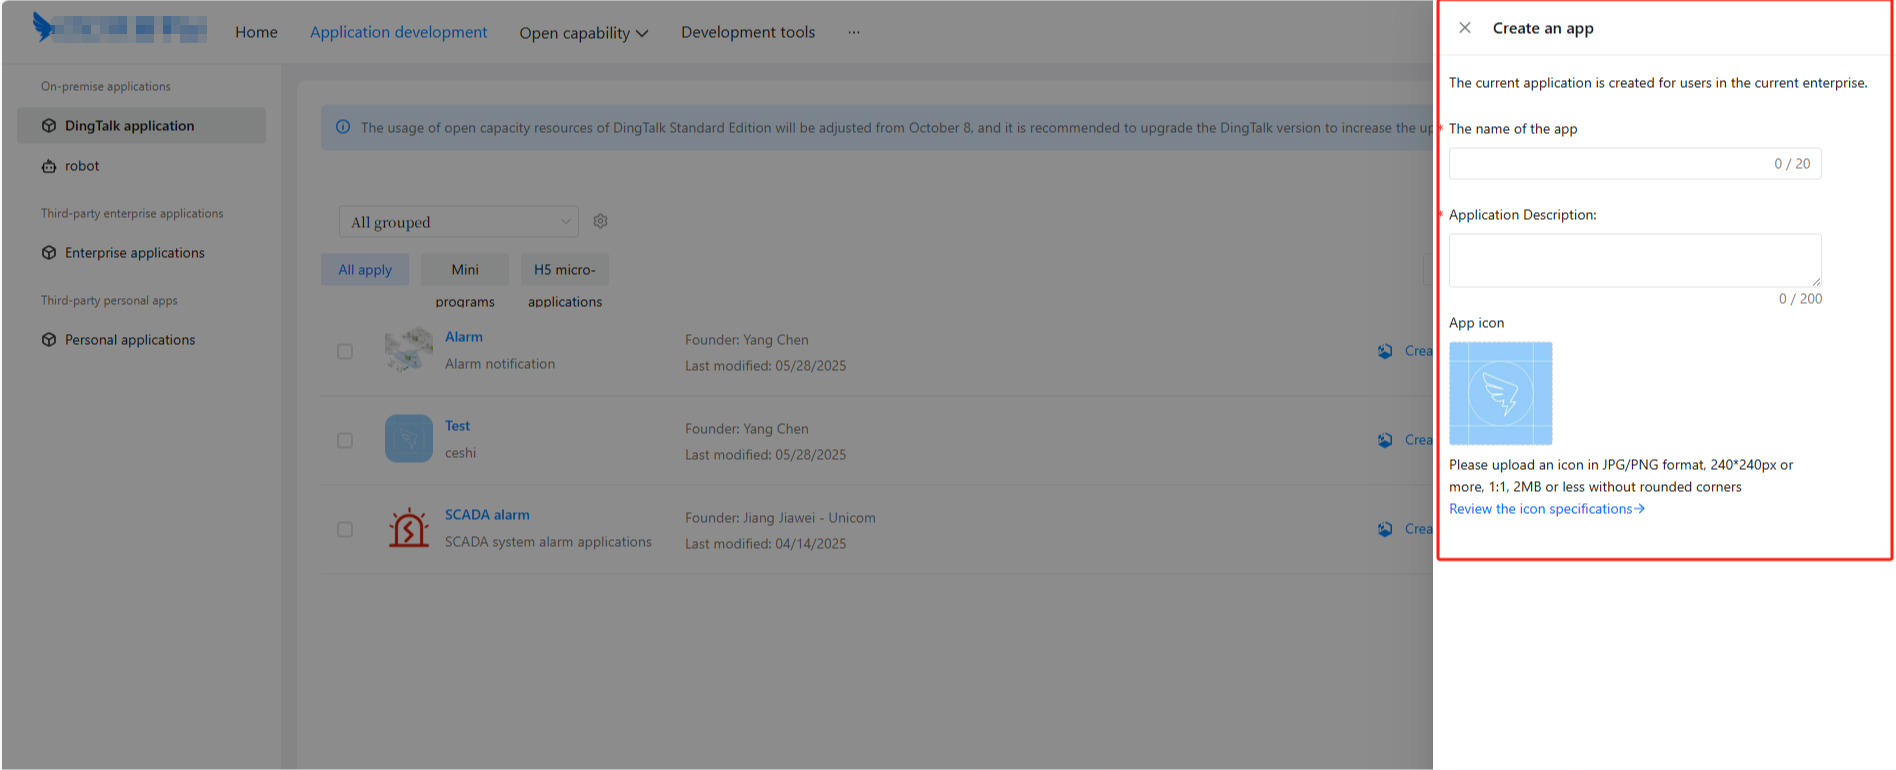Click the Test app icon

tap(408, 439)
